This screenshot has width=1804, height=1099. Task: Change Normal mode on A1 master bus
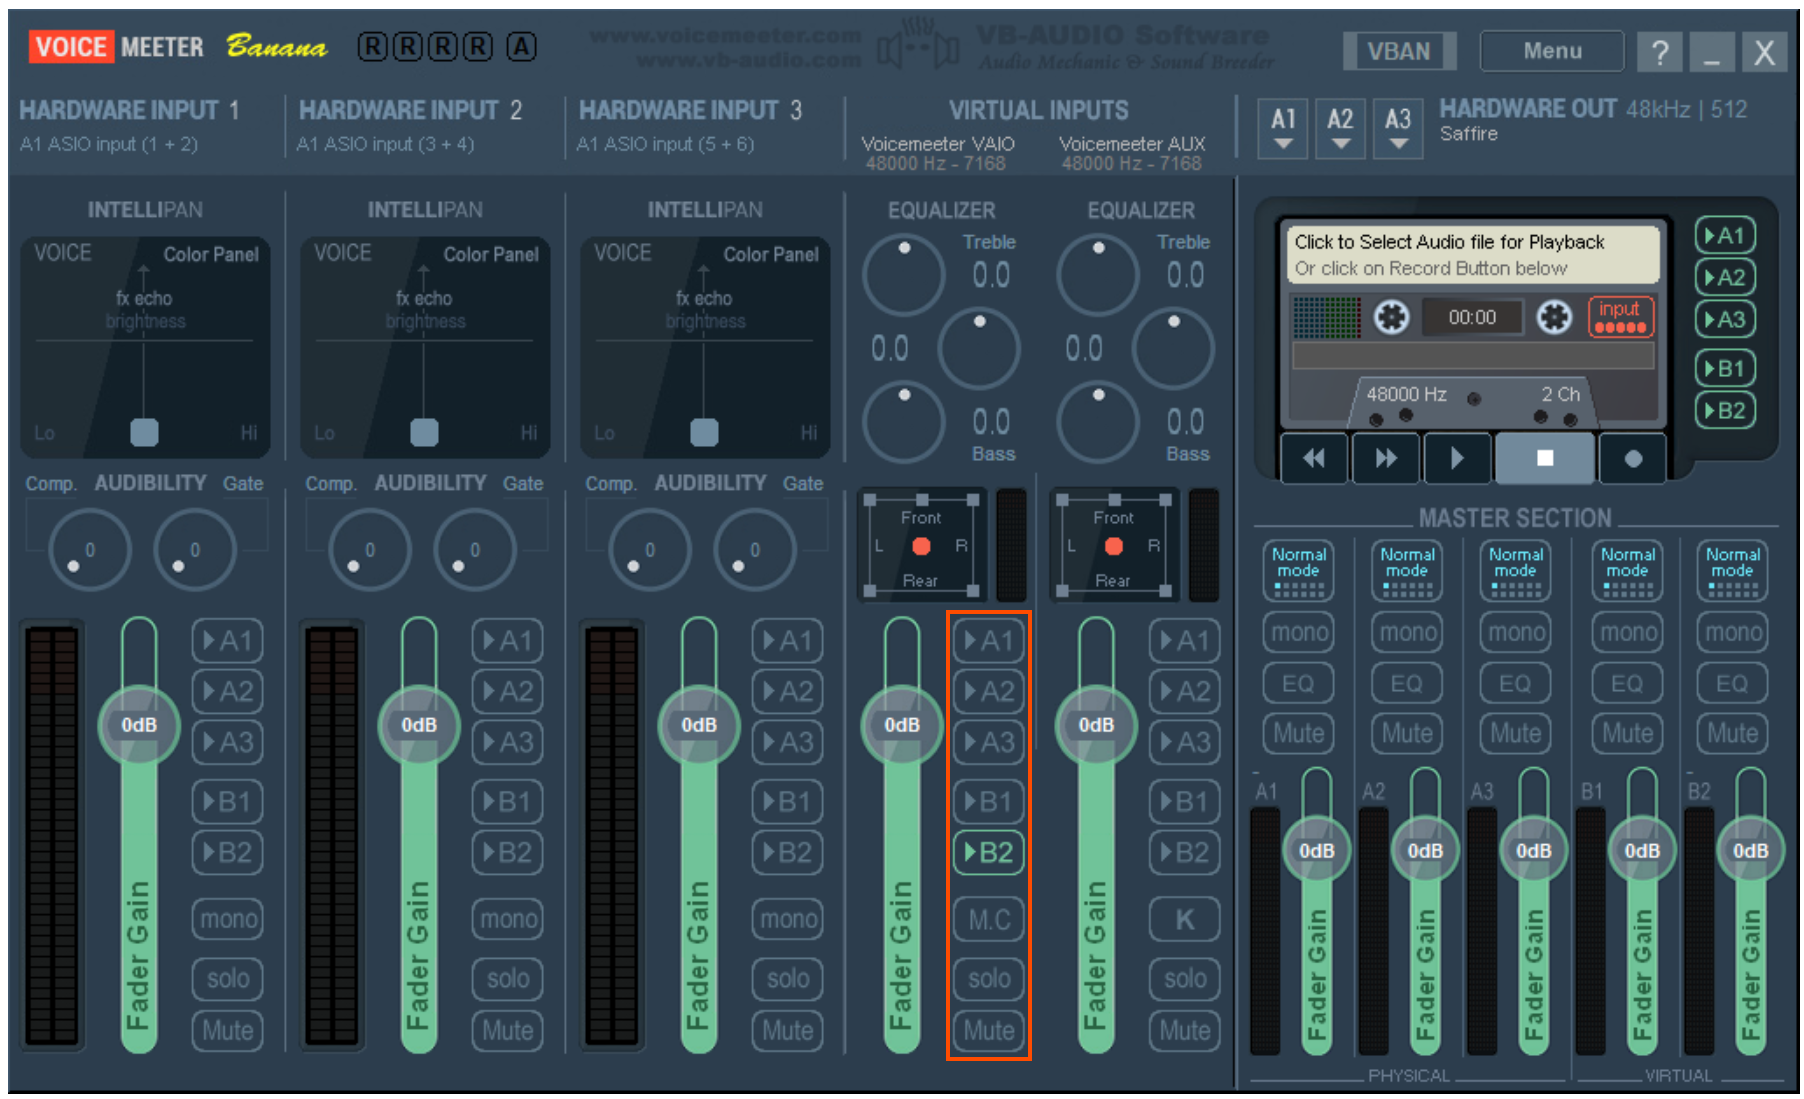1299,572
